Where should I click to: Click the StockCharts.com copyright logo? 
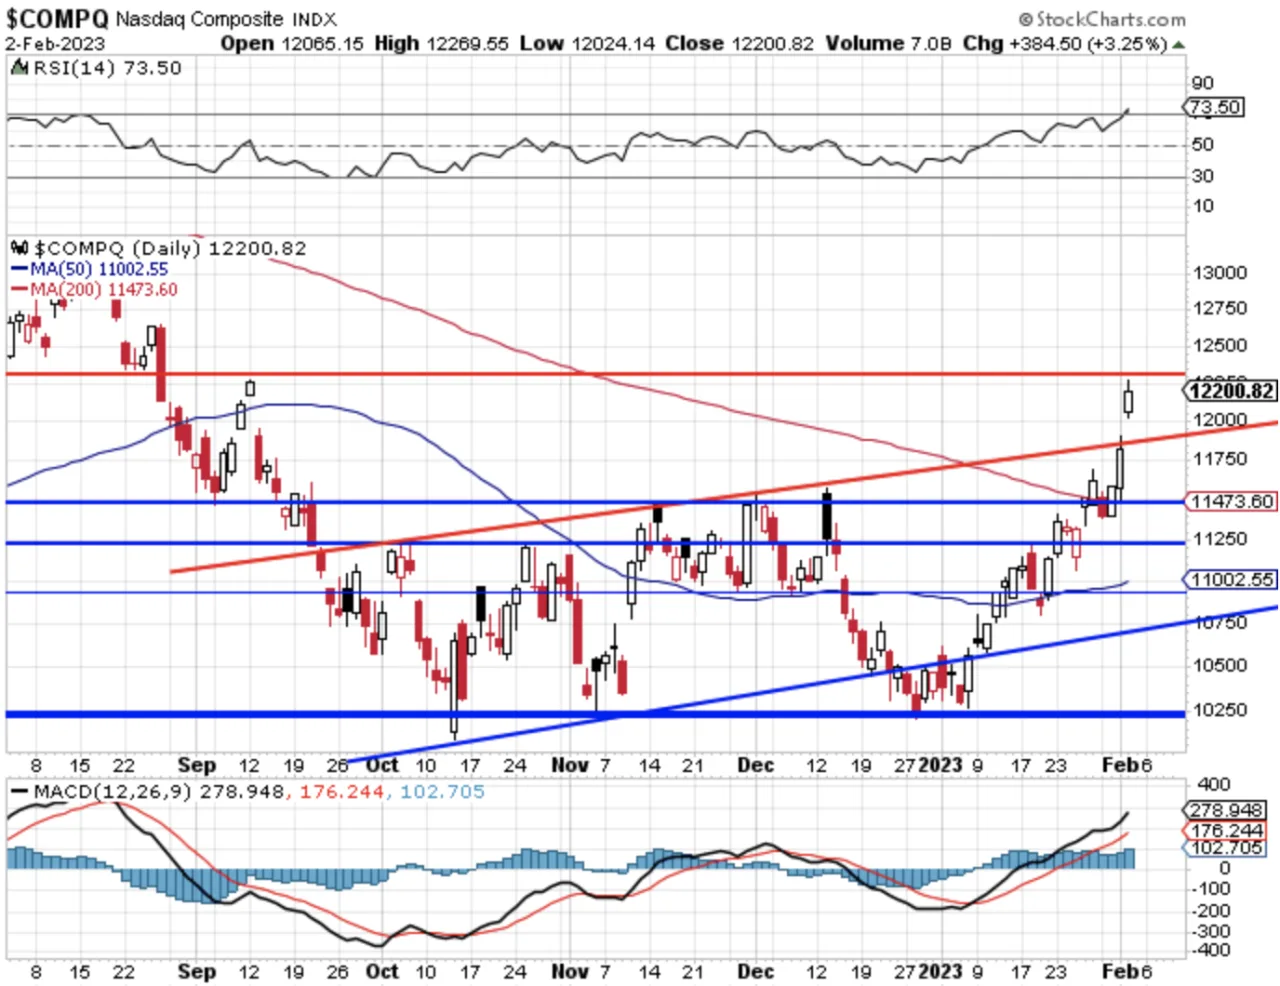[x=1102, y=19]
